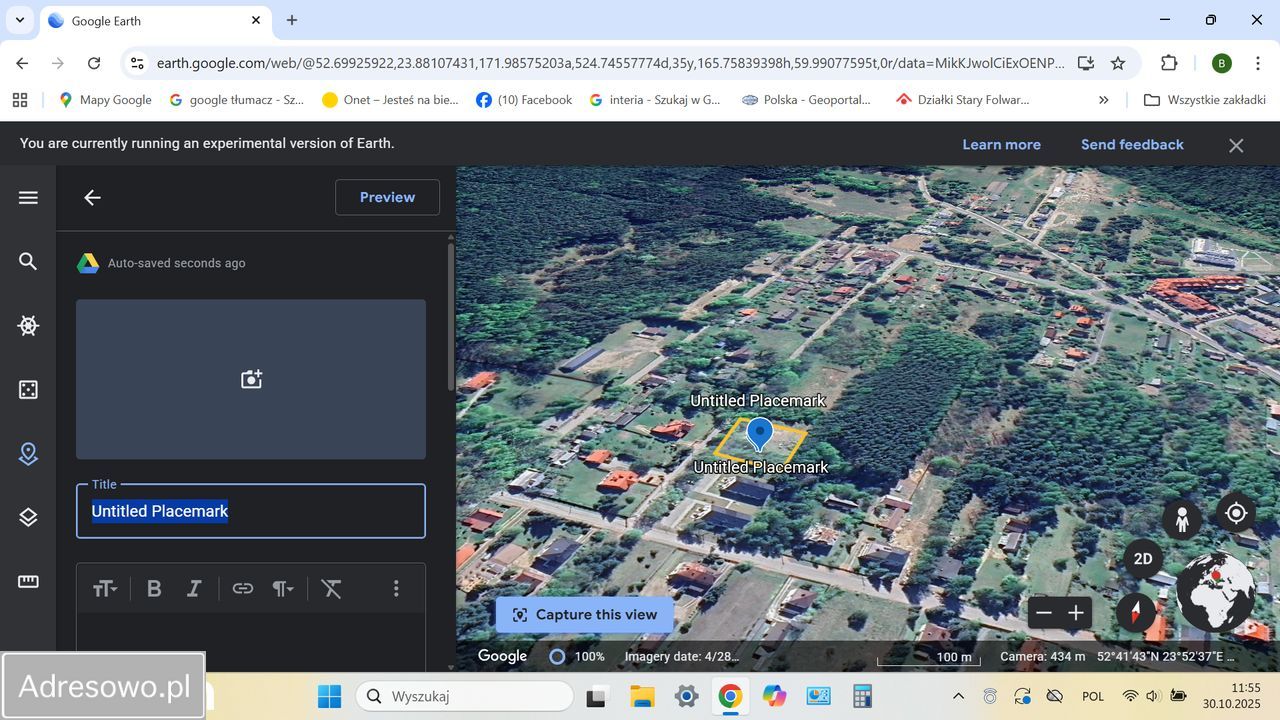Open the Mapy Google bookmark
This screenshot has width=1280, height=720.
pyautogui.click(x=105, y=100)
